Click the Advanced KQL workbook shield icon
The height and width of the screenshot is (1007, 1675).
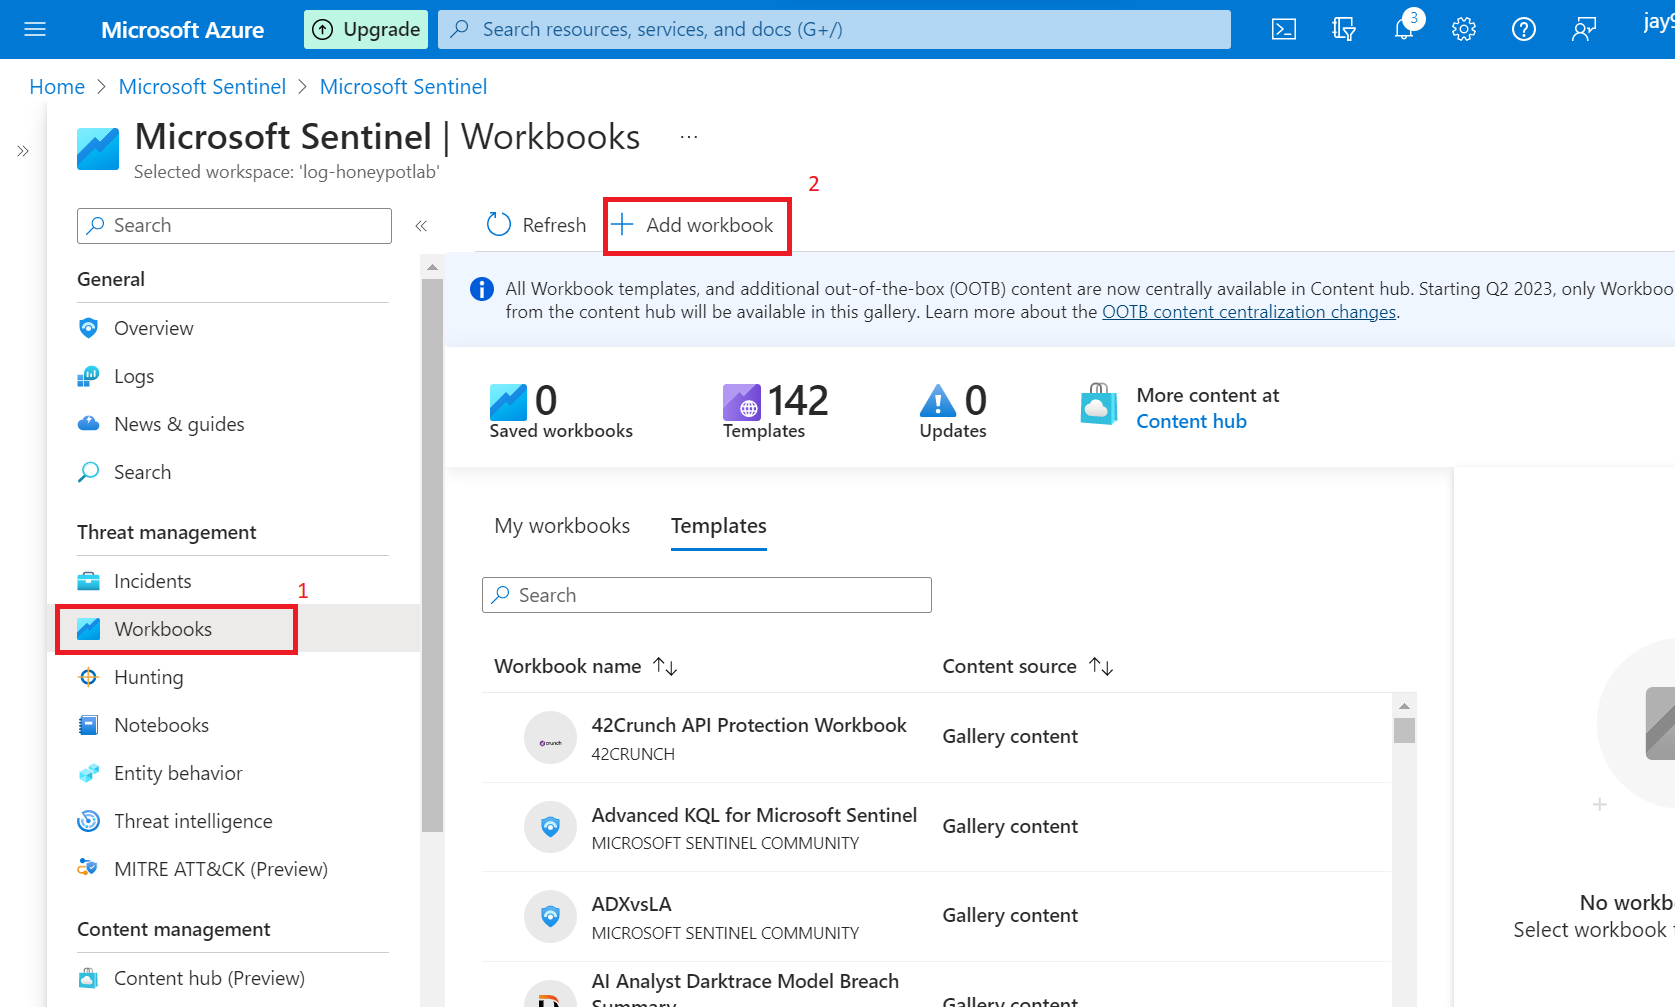tap(551, 827)
